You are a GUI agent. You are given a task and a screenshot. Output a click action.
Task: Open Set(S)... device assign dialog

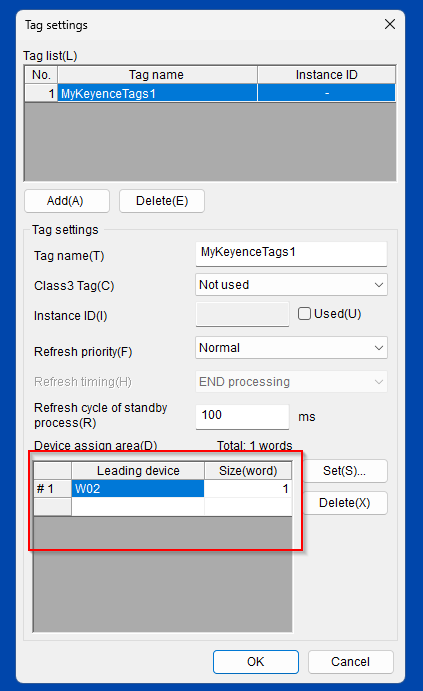point(345,471)
